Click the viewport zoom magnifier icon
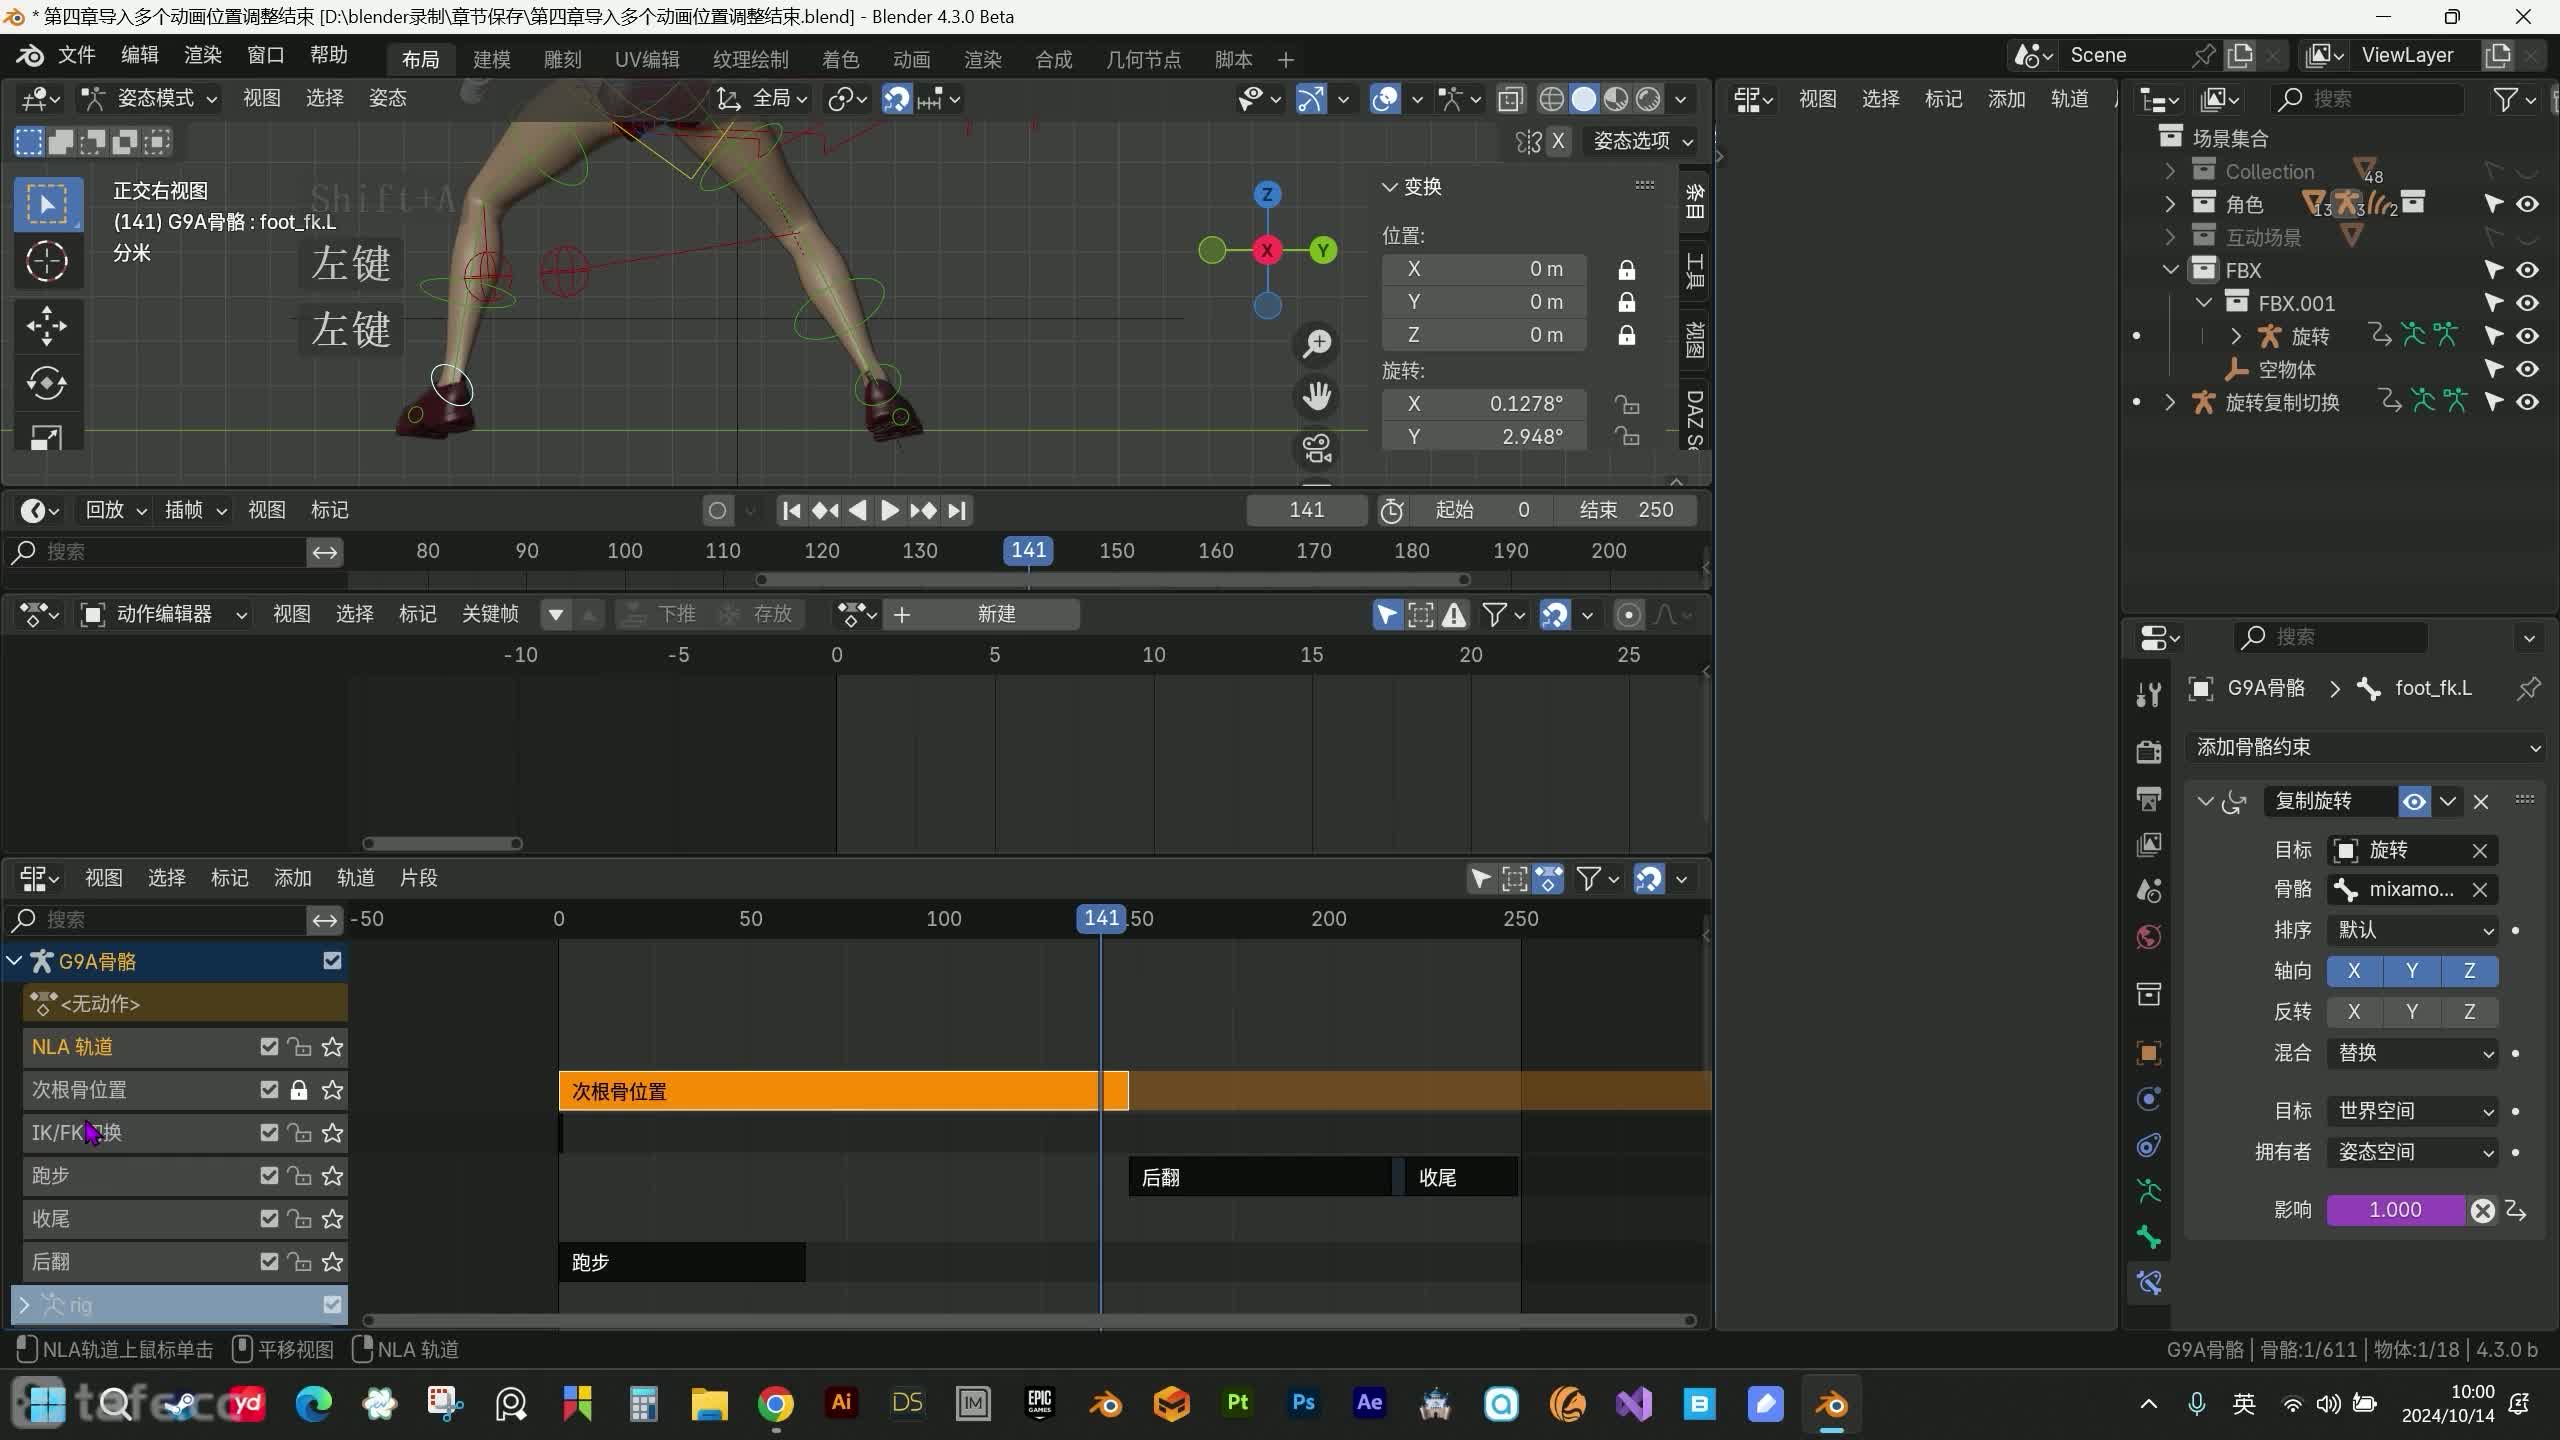Viewport: 2560px width, 1440px height. 1317,344
